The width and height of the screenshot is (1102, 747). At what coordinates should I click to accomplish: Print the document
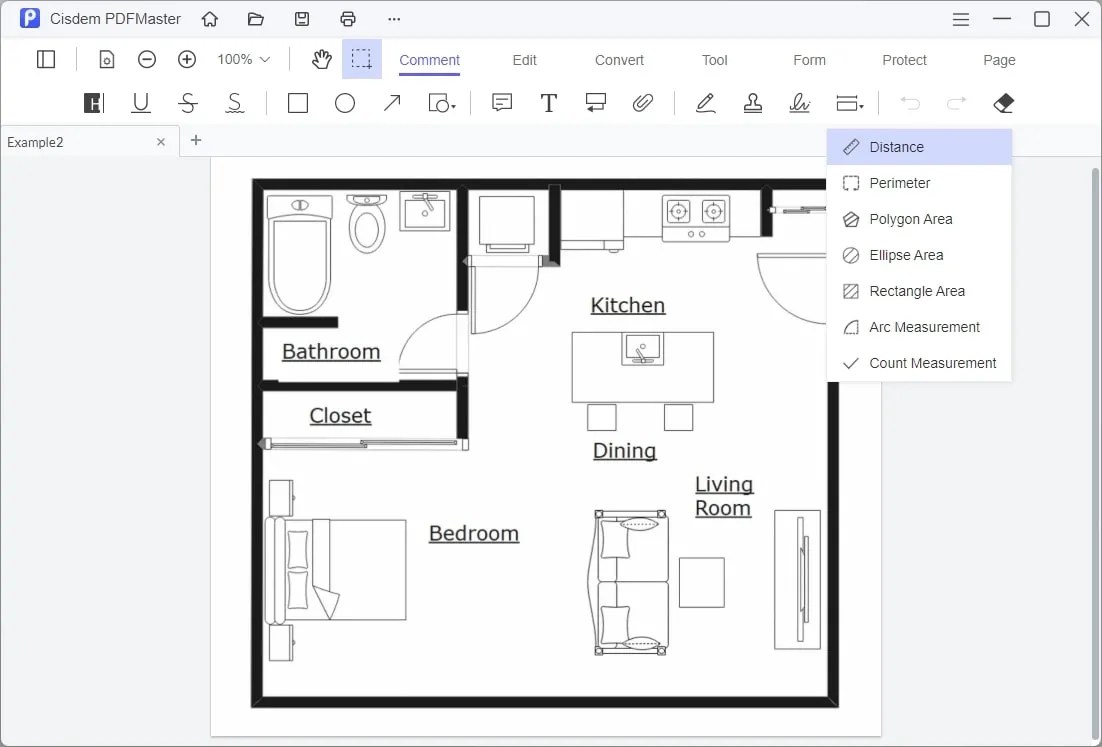(x=347, y=18)
